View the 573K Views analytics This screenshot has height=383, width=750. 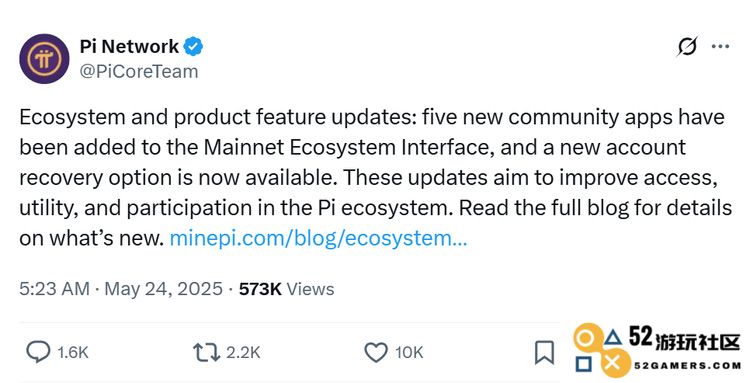[x=287, y=289]
